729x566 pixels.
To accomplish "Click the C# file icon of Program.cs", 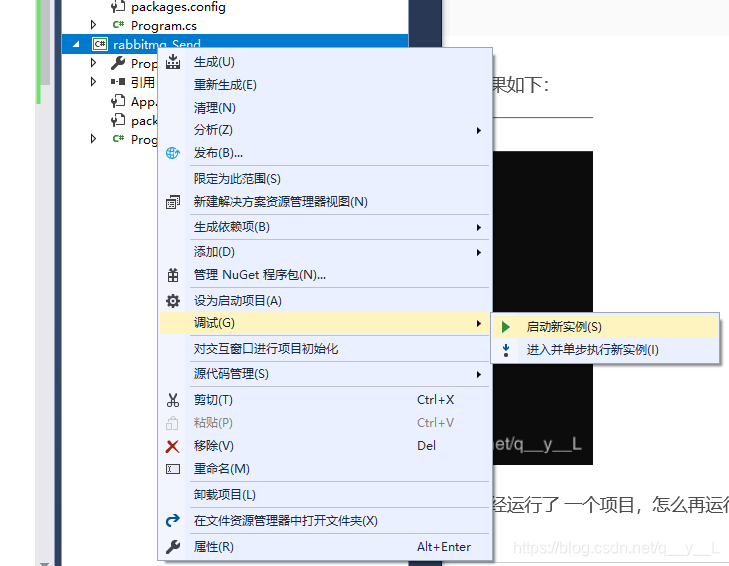I will 118,25.
